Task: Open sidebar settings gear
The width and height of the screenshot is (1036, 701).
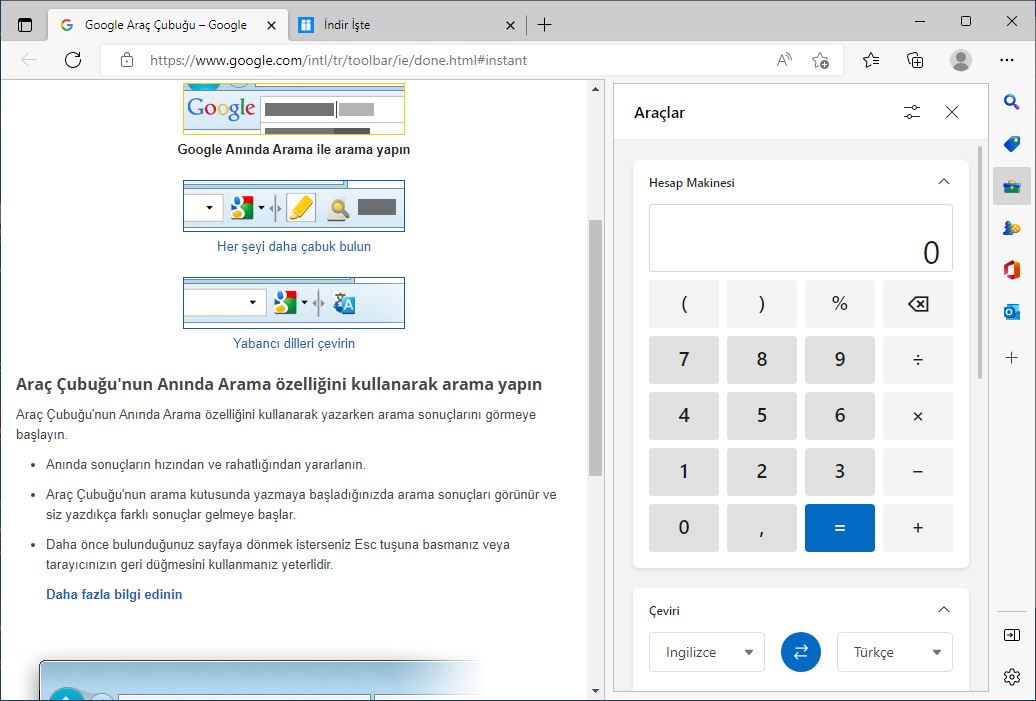Action: 1012,677
